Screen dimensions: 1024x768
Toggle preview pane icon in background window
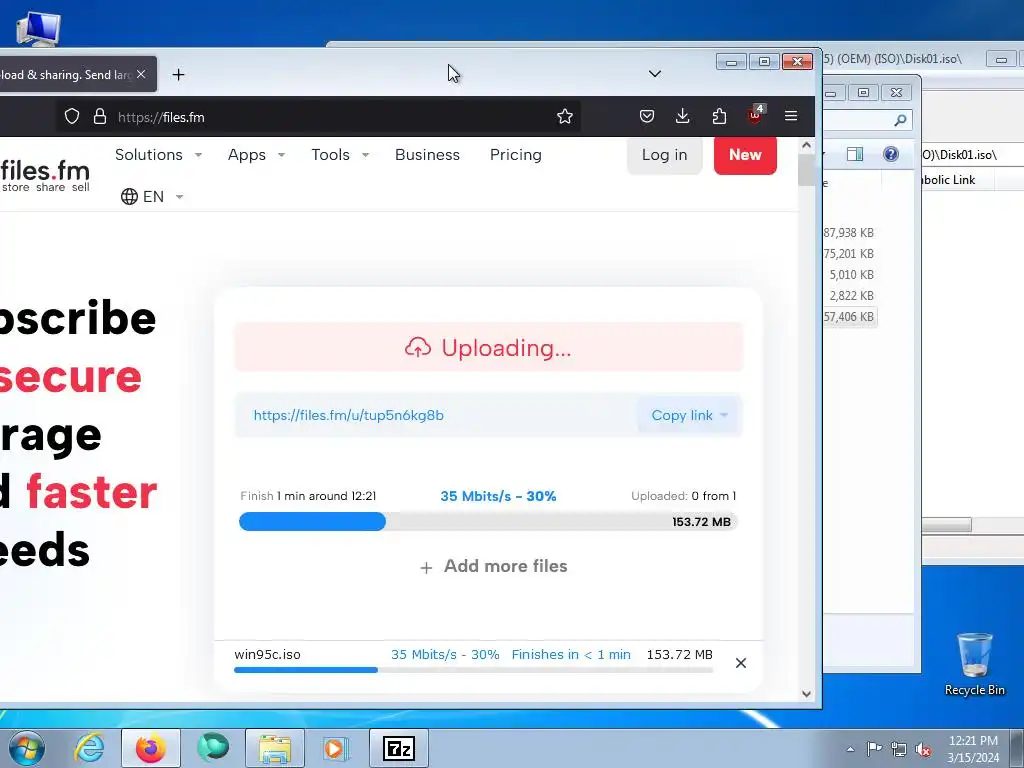tap(855, 154)
